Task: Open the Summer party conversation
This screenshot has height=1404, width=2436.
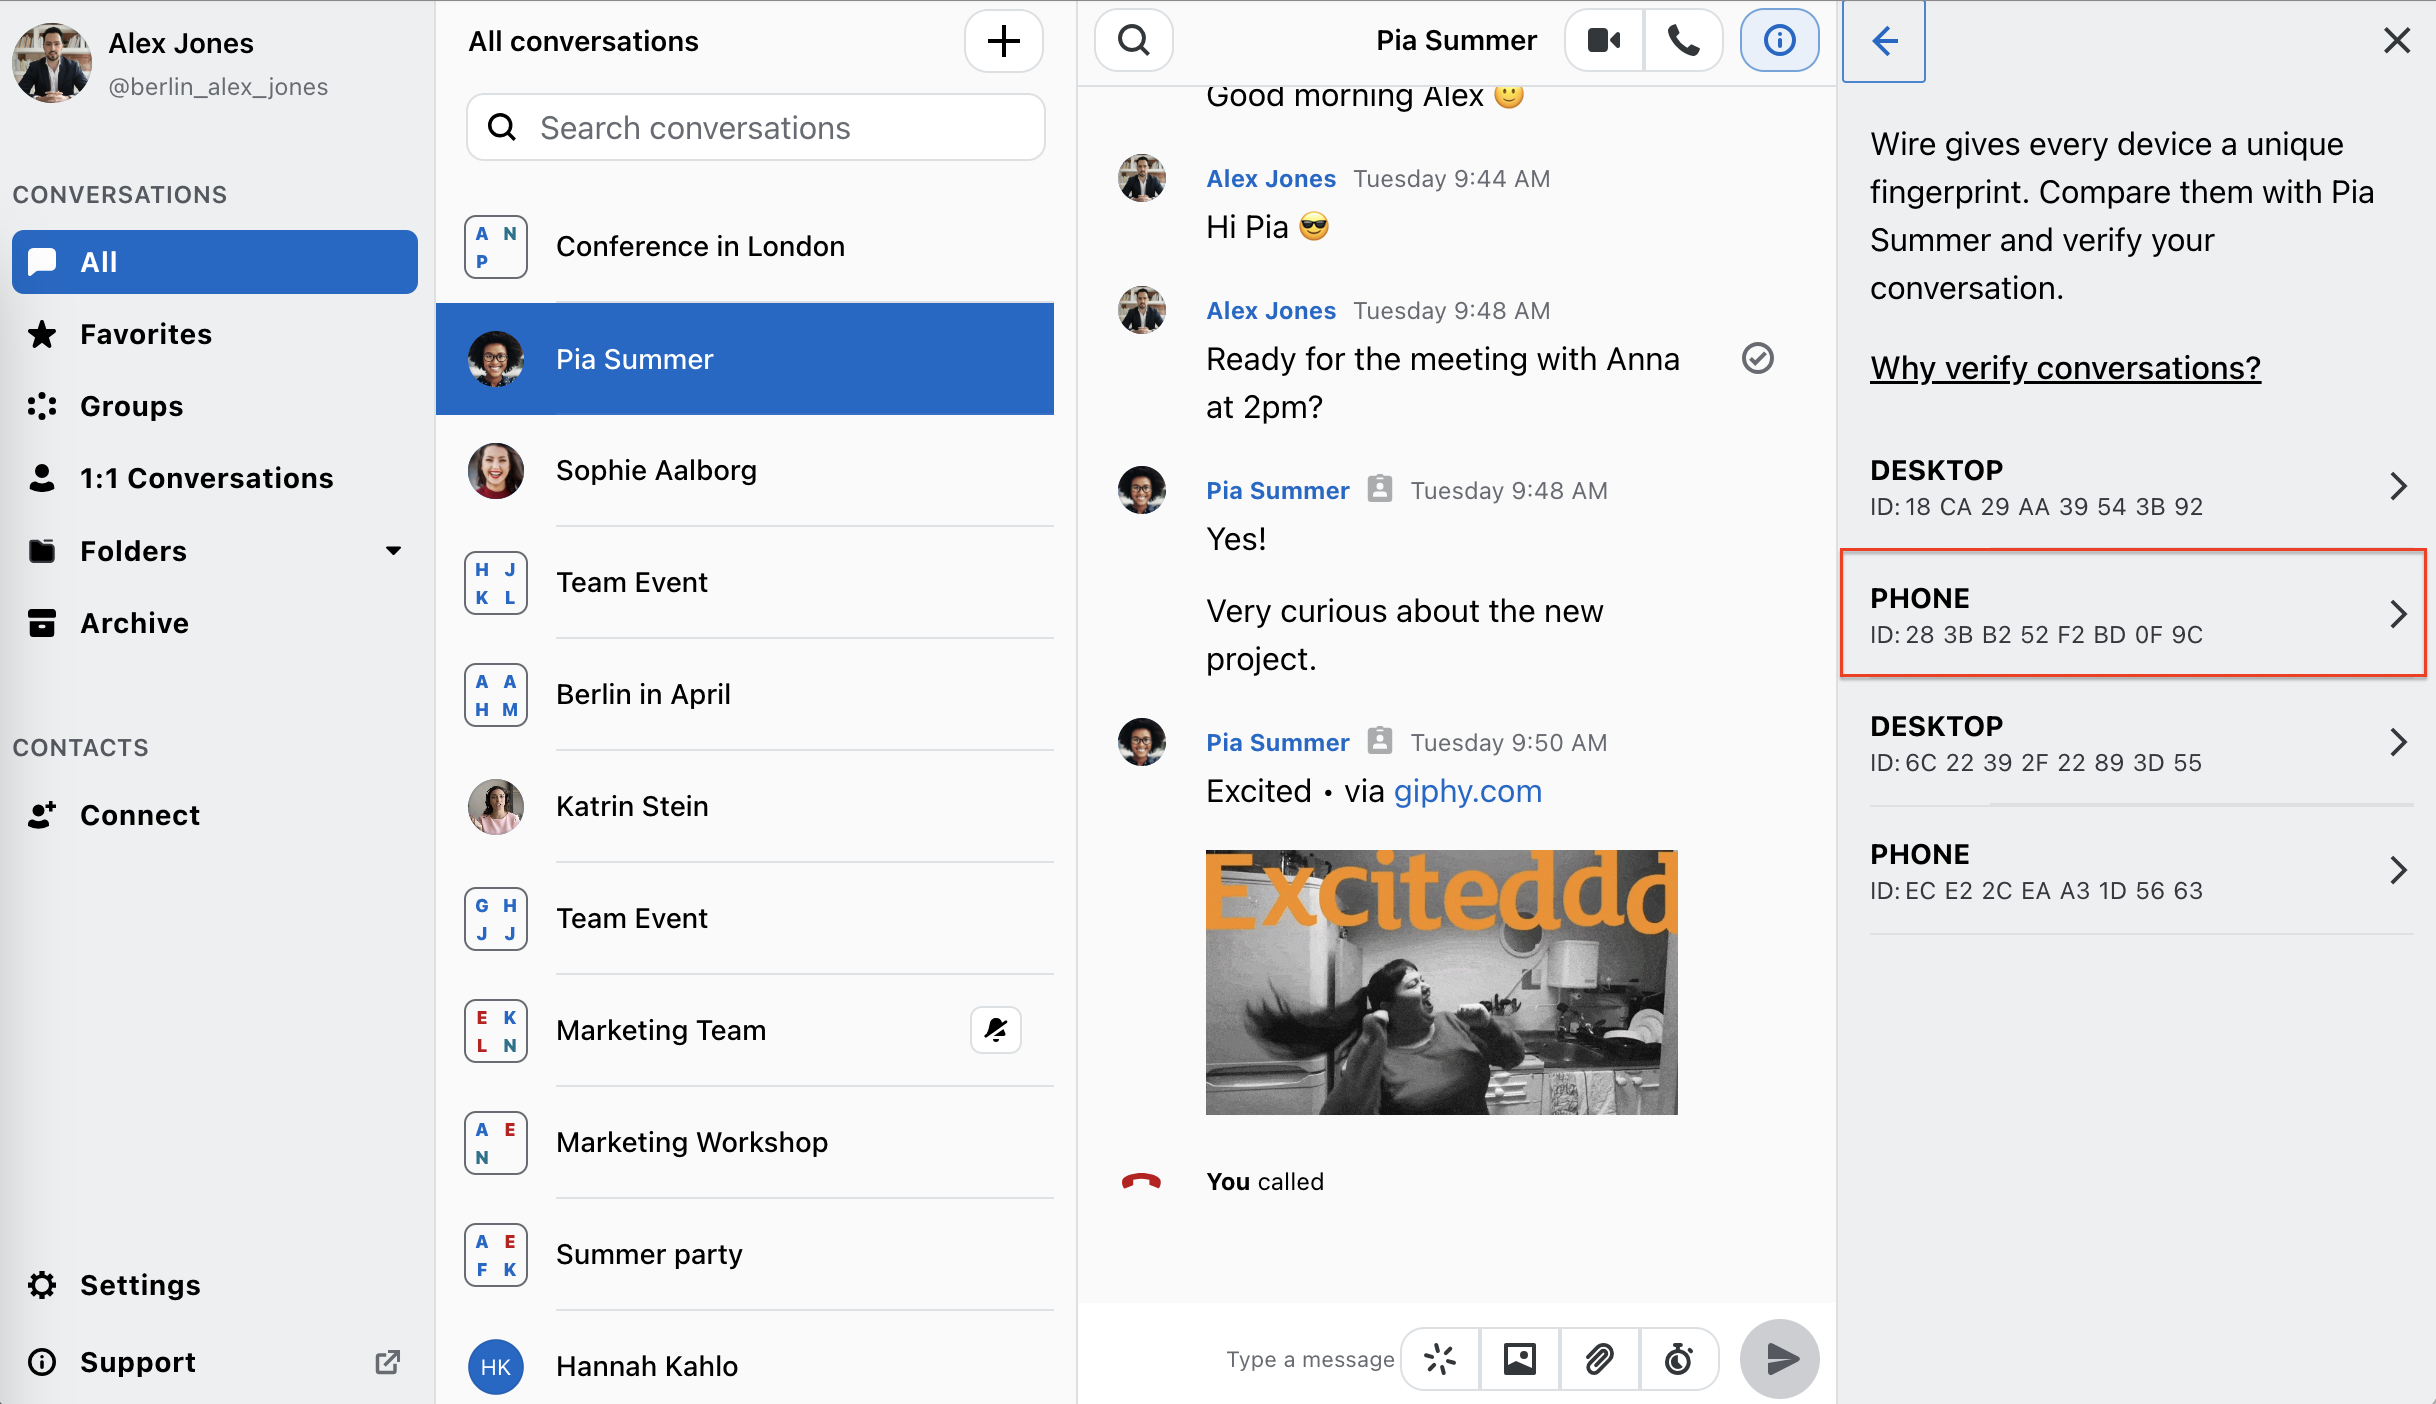Action: 745,1255
